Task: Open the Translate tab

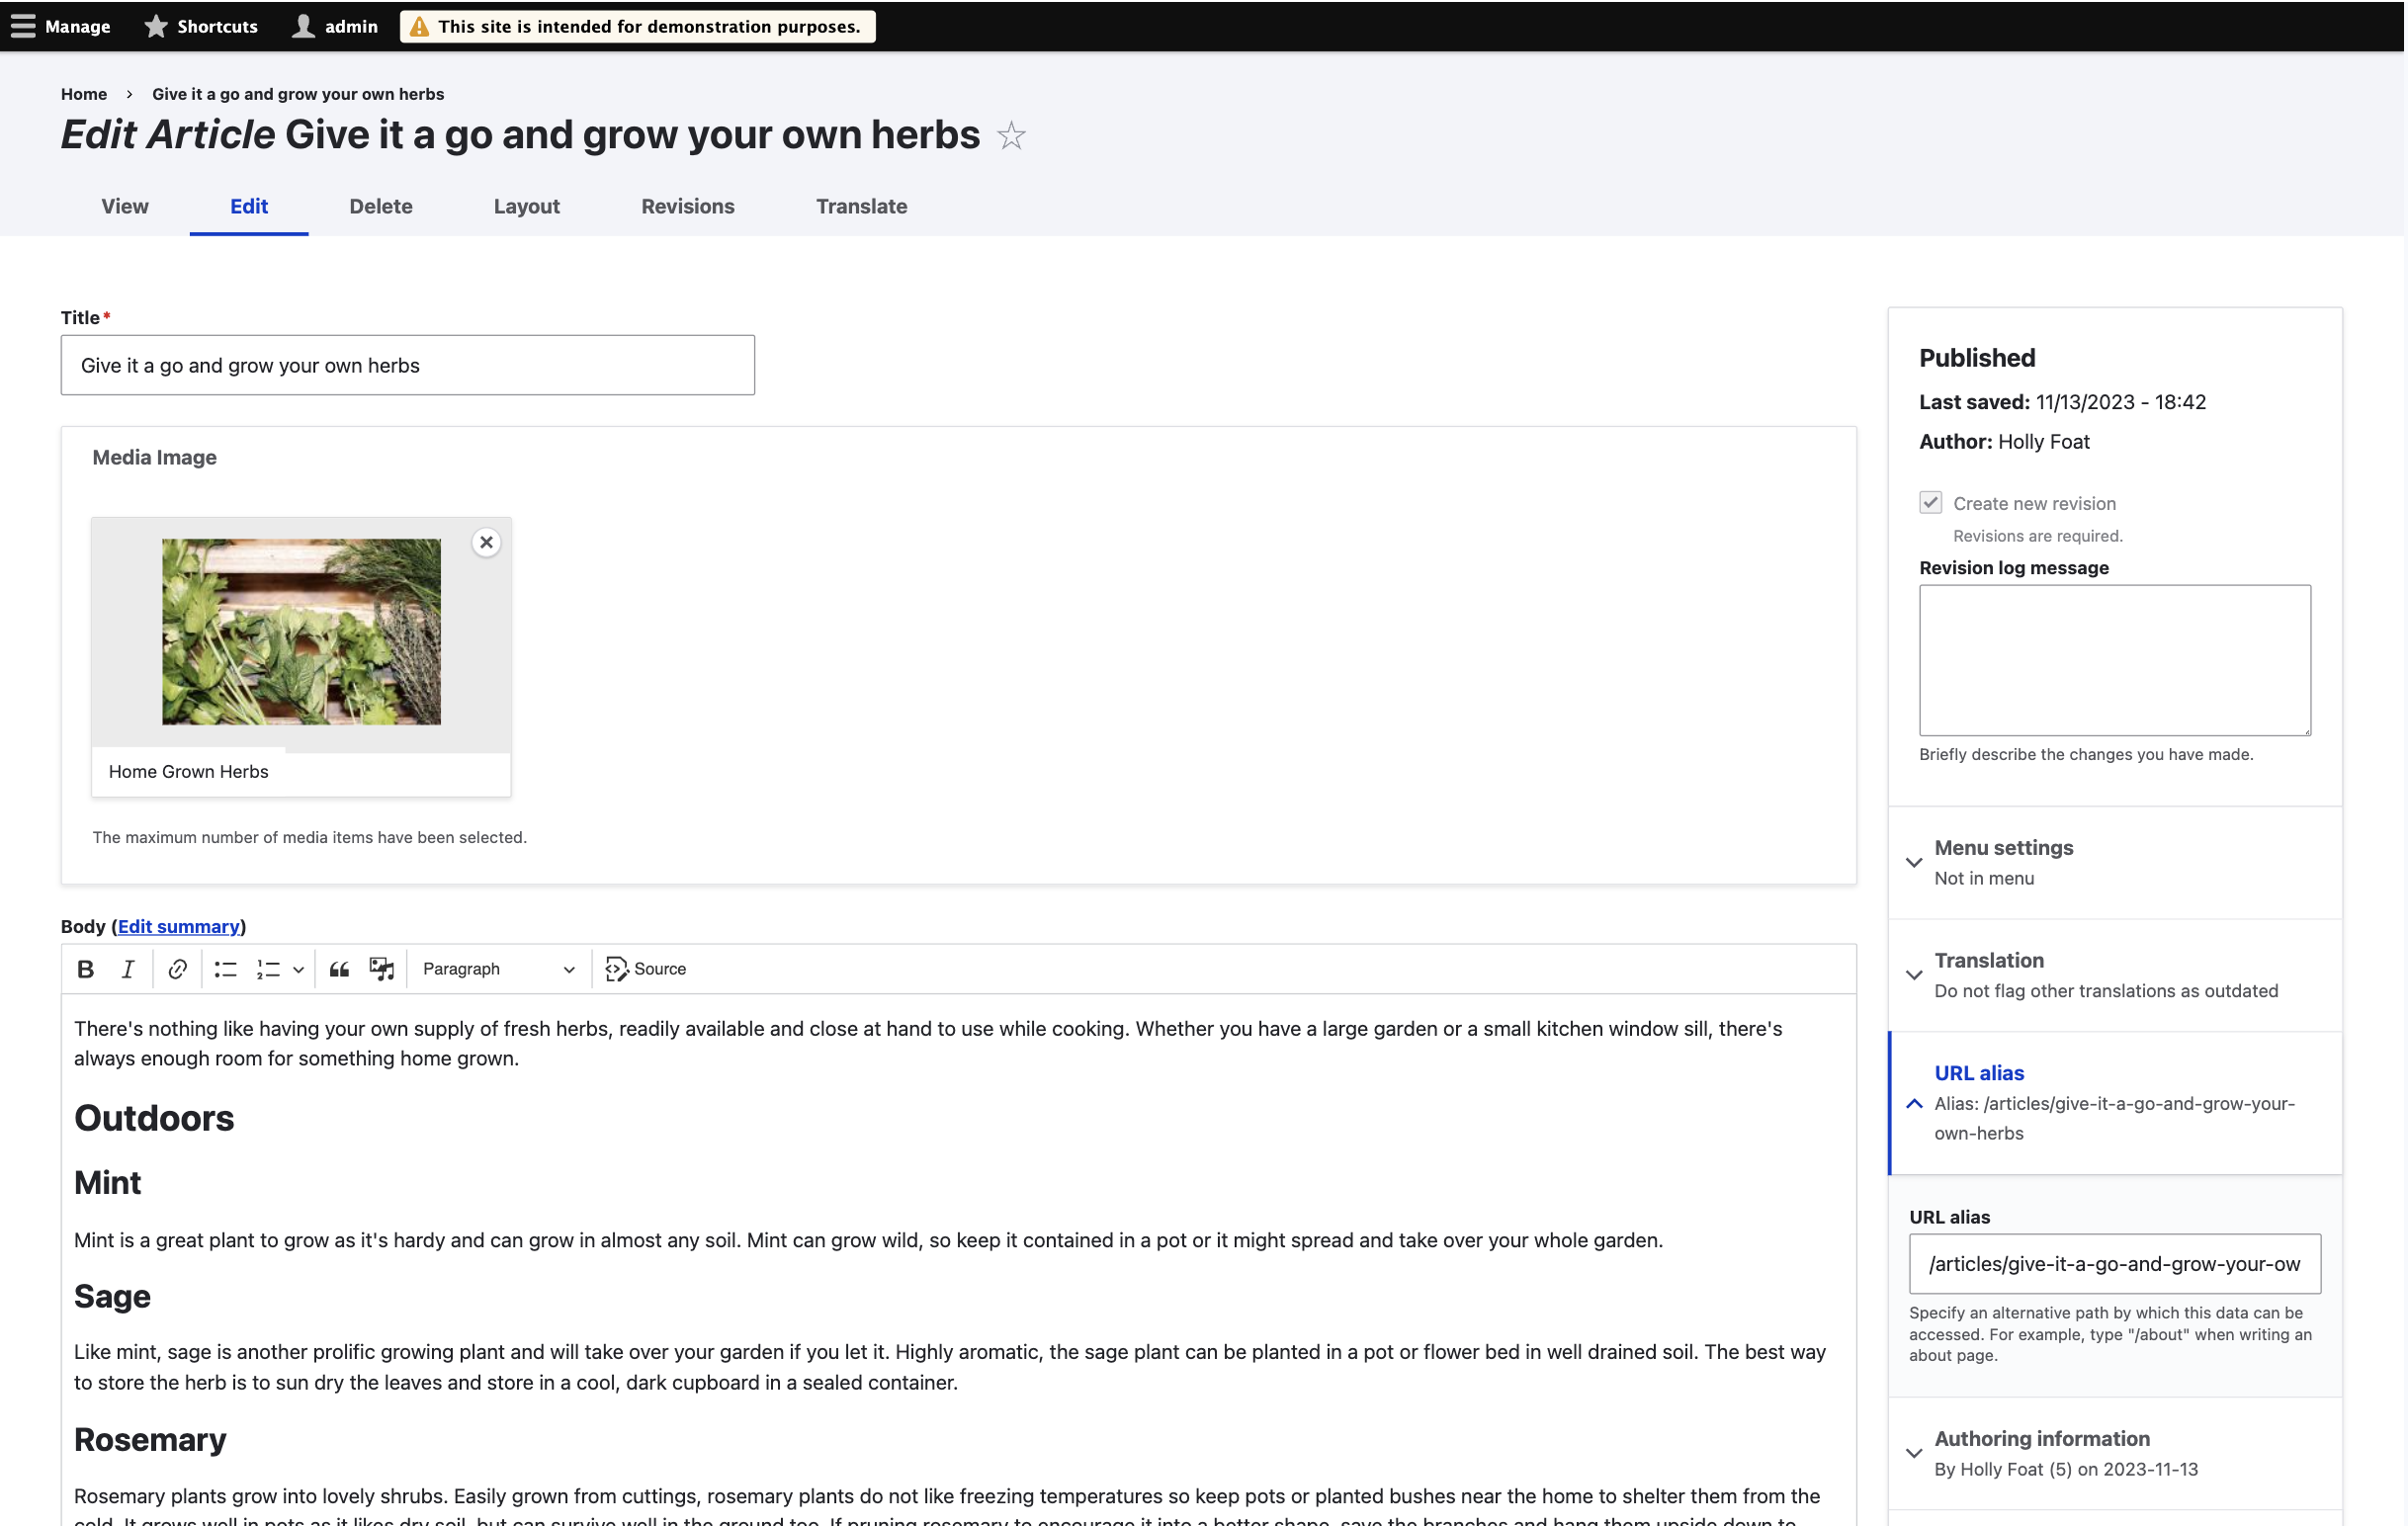Action: click(x=861, y=206)
